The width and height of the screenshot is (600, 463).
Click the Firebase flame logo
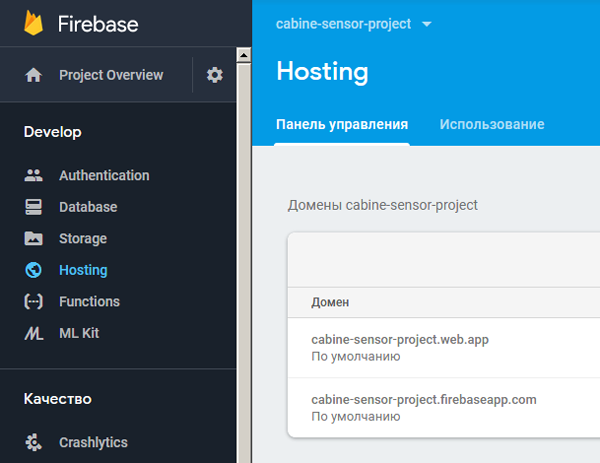[x=33, y=23]
